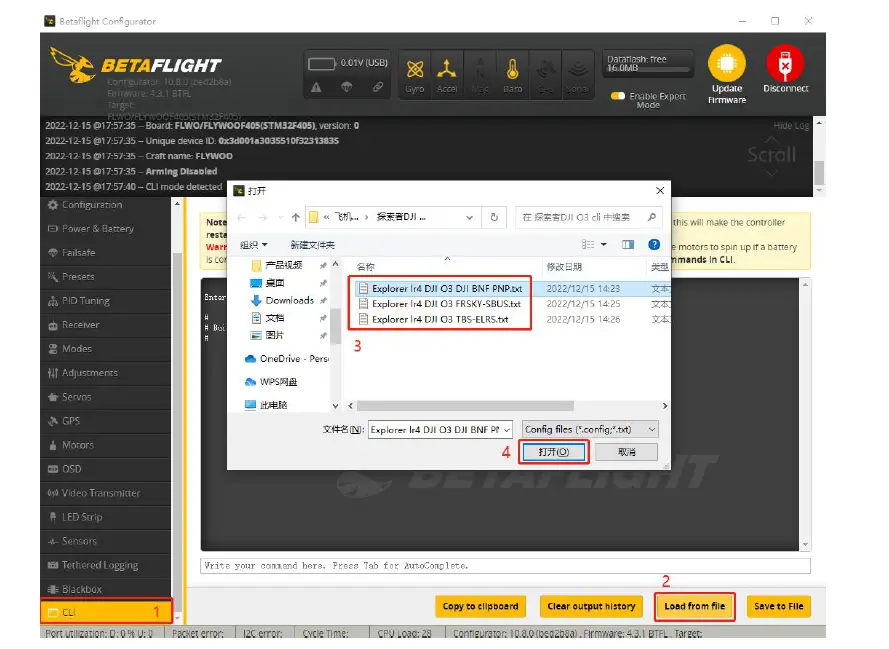
Task: Select the CLI tab
Action: (x=105, y=612)
